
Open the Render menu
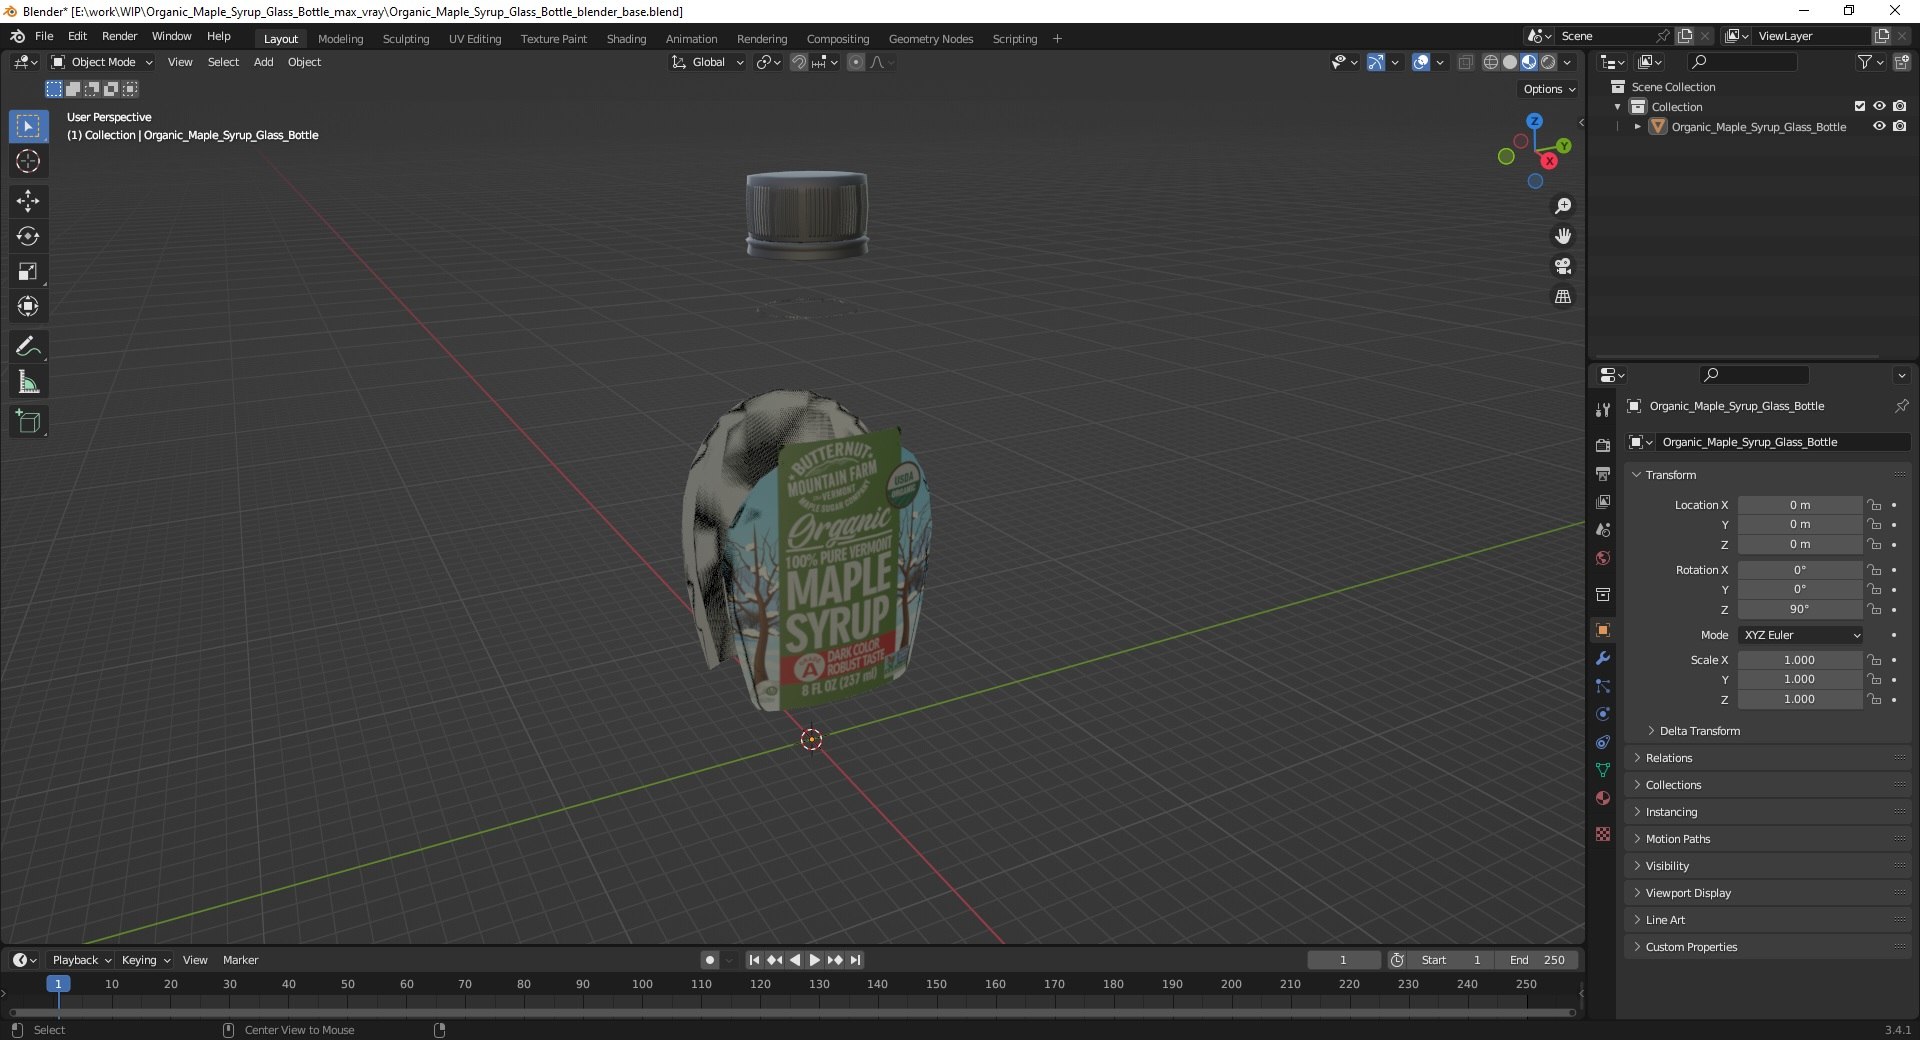tap(119, 36)
